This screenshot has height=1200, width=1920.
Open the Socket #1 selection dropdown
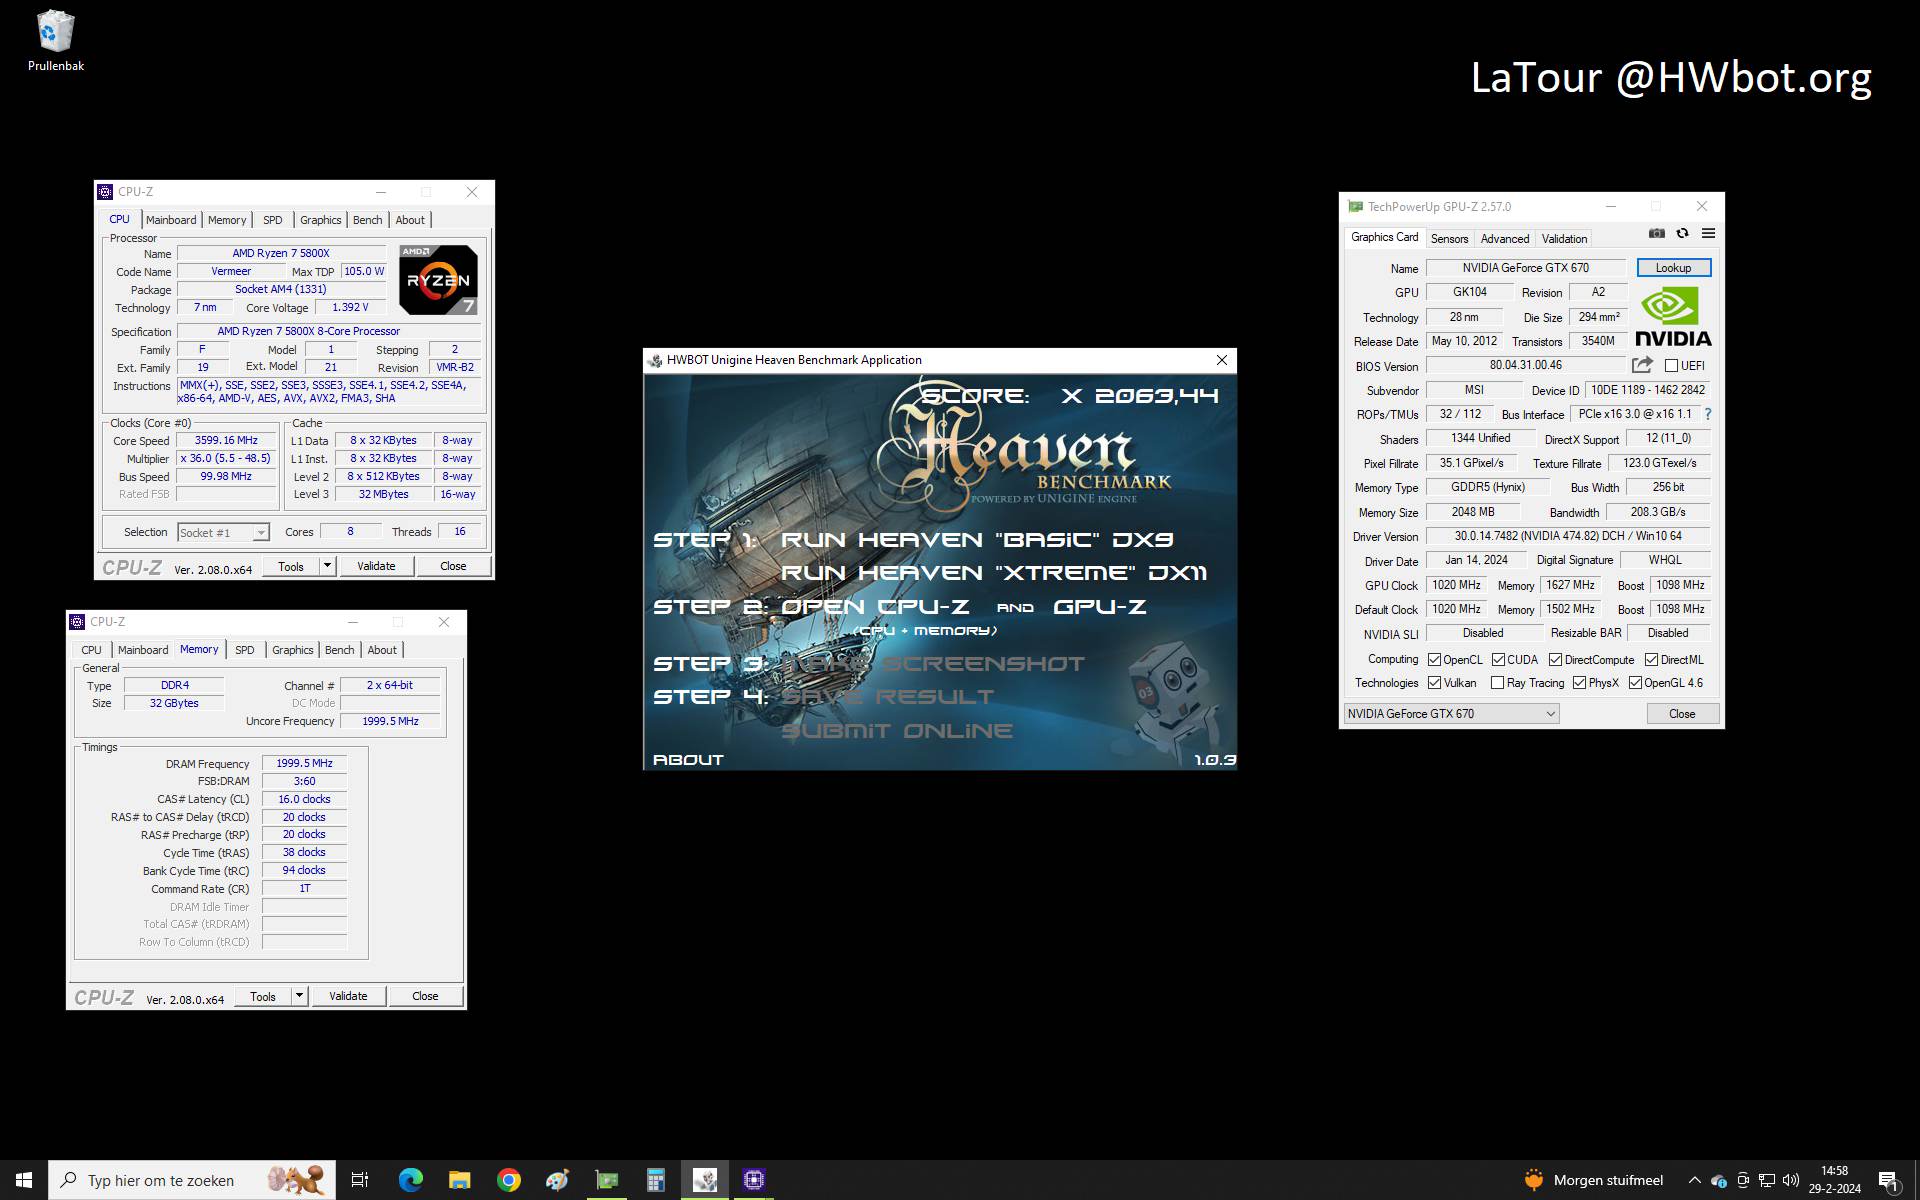pos(223,533)
